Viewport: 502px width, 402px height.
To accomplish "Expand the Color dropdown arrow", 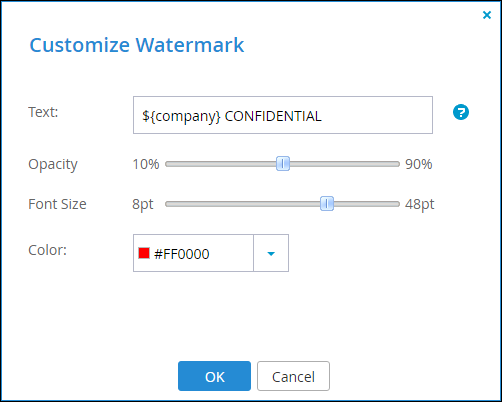I will point(271,253).
